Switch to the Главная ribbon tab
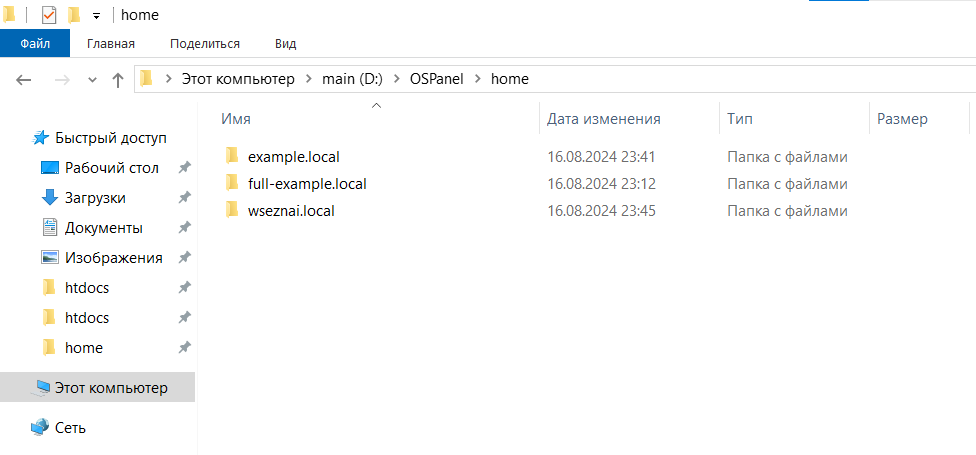The image size is (976, 455). [111, 44]
